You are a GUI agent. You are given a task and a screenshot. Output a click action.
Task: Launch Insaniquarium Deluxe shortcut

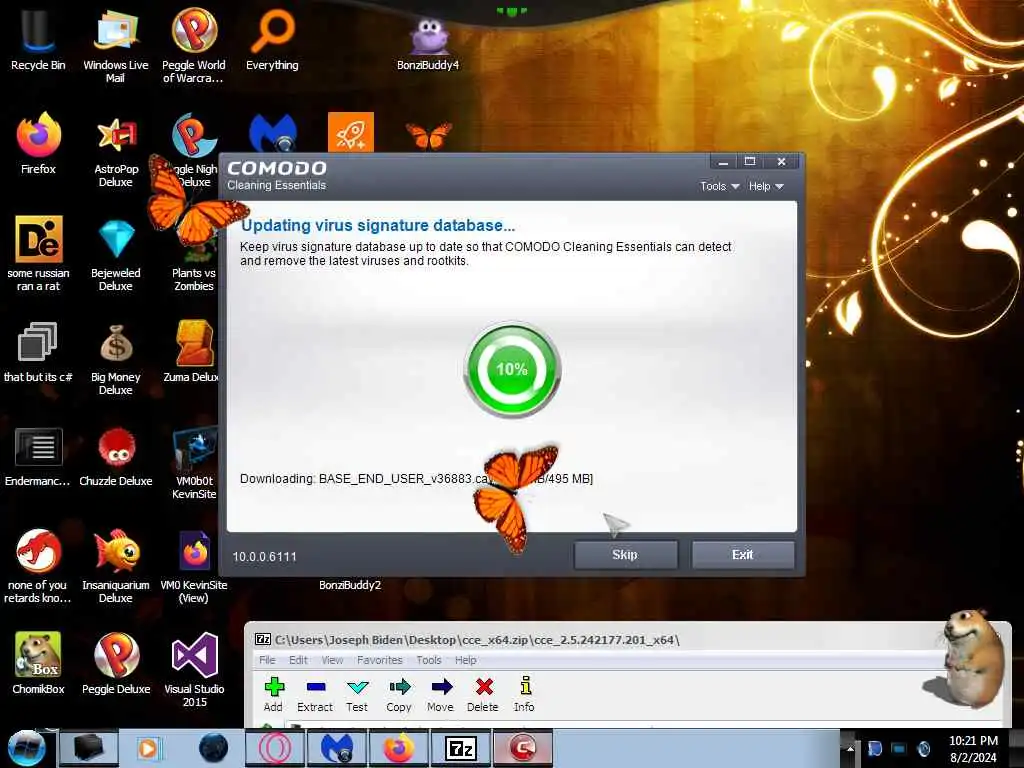pyautogui.click(x=116, y=566)
